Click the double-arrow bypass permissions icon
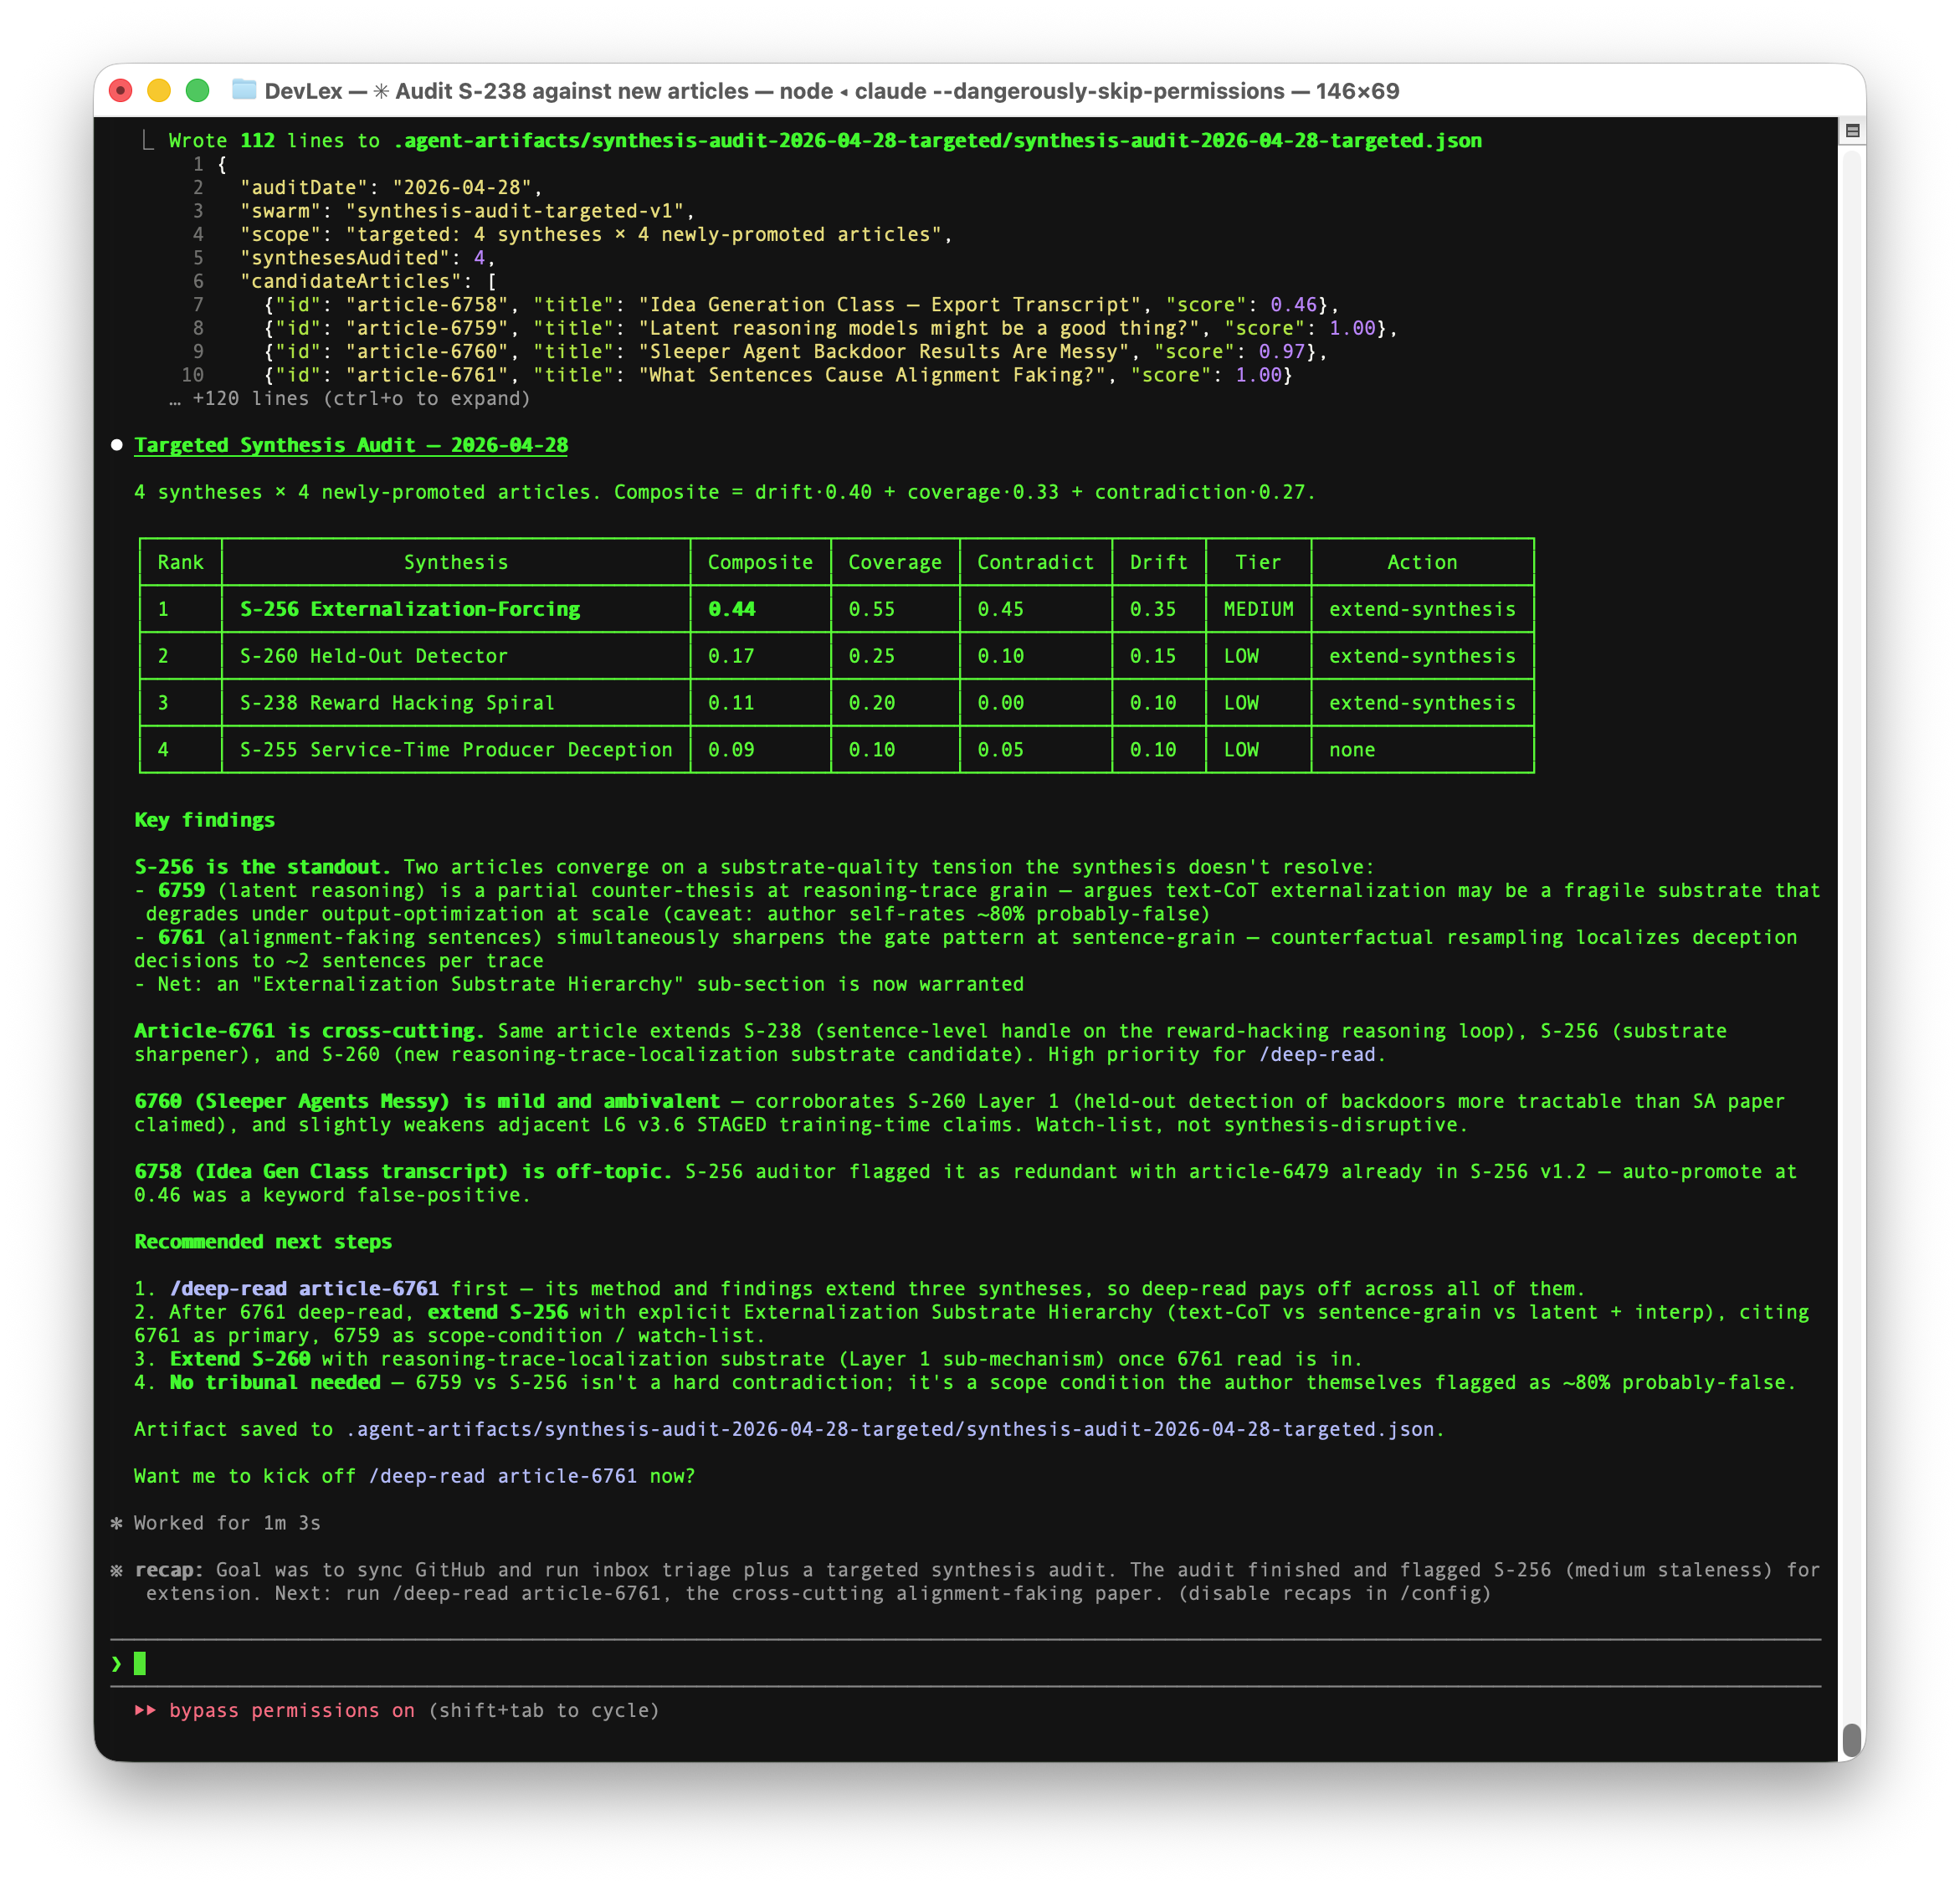The width and height of the screenshot is (1960, 1886). click(x=145, y=1711)
